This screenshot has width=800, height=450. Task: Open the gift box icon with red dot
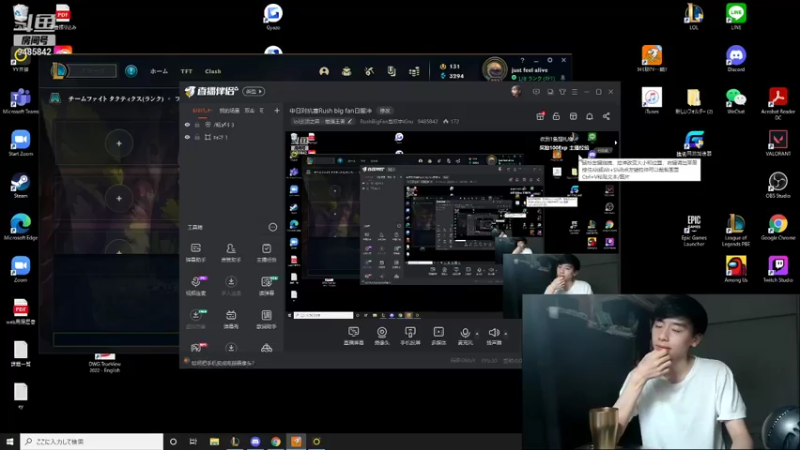tap(540, 116)
